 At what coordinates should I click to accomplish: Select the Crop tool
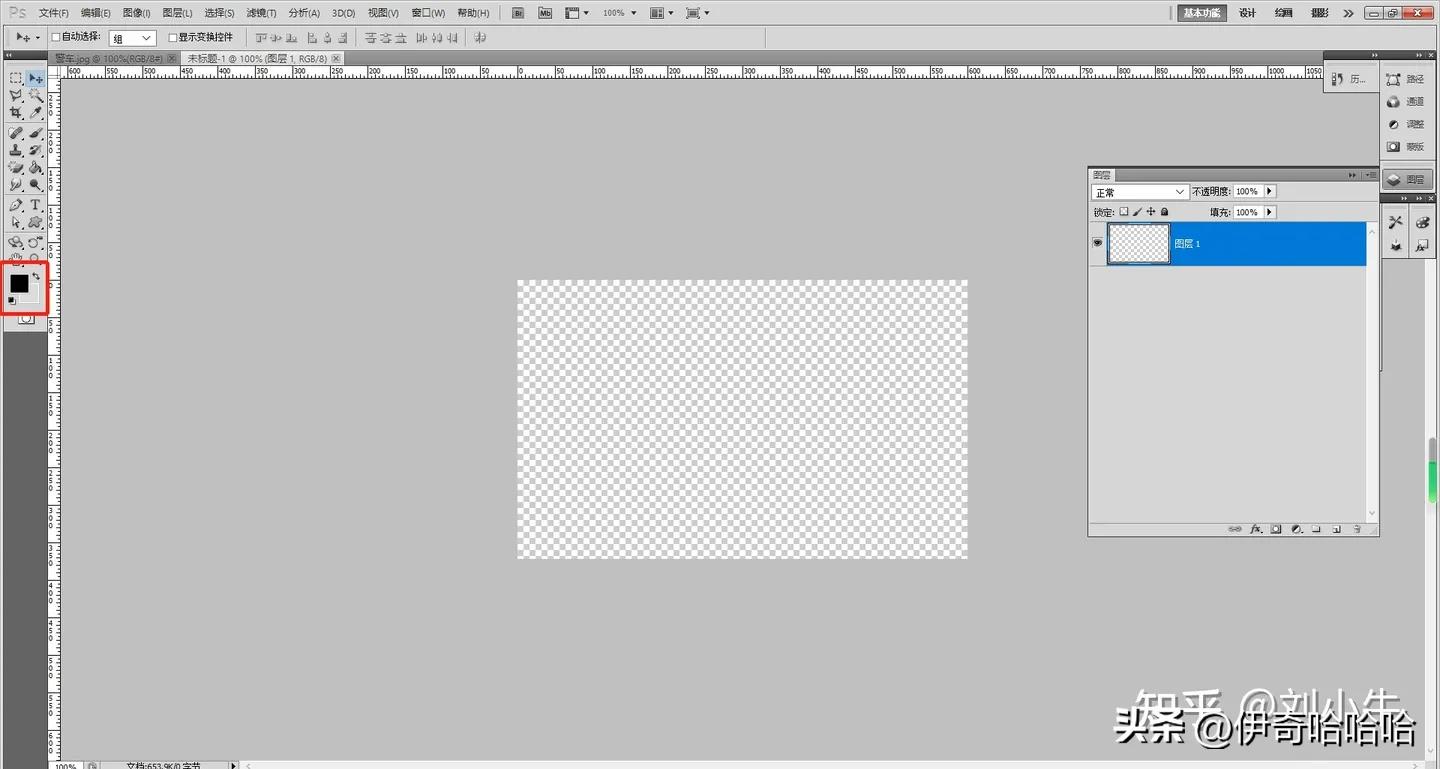[16, 113]
